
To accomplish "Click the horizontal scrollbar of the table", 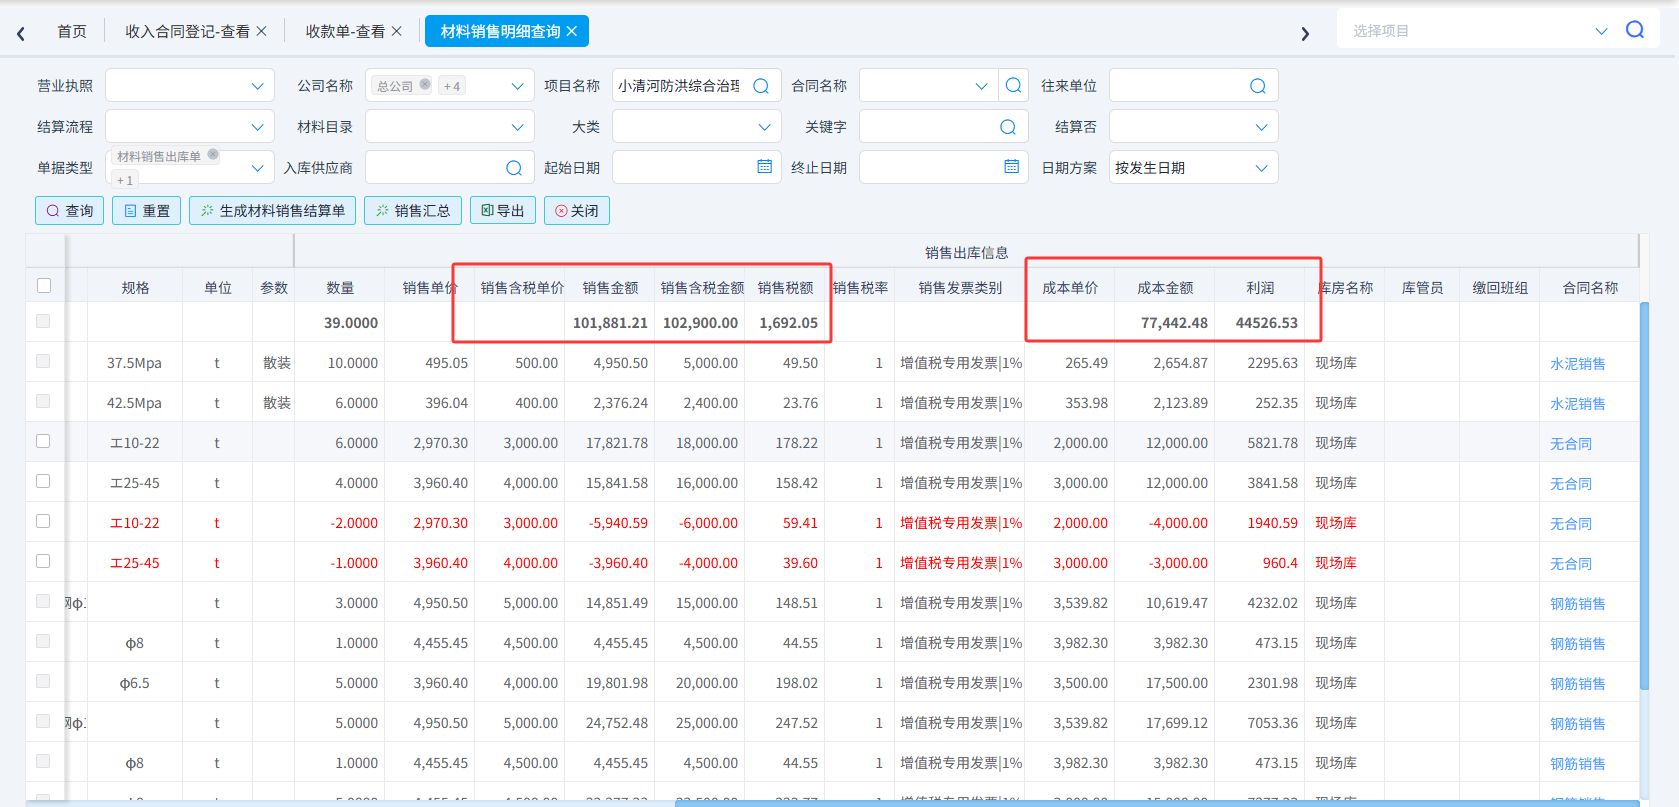I will tap(1157, 803).
